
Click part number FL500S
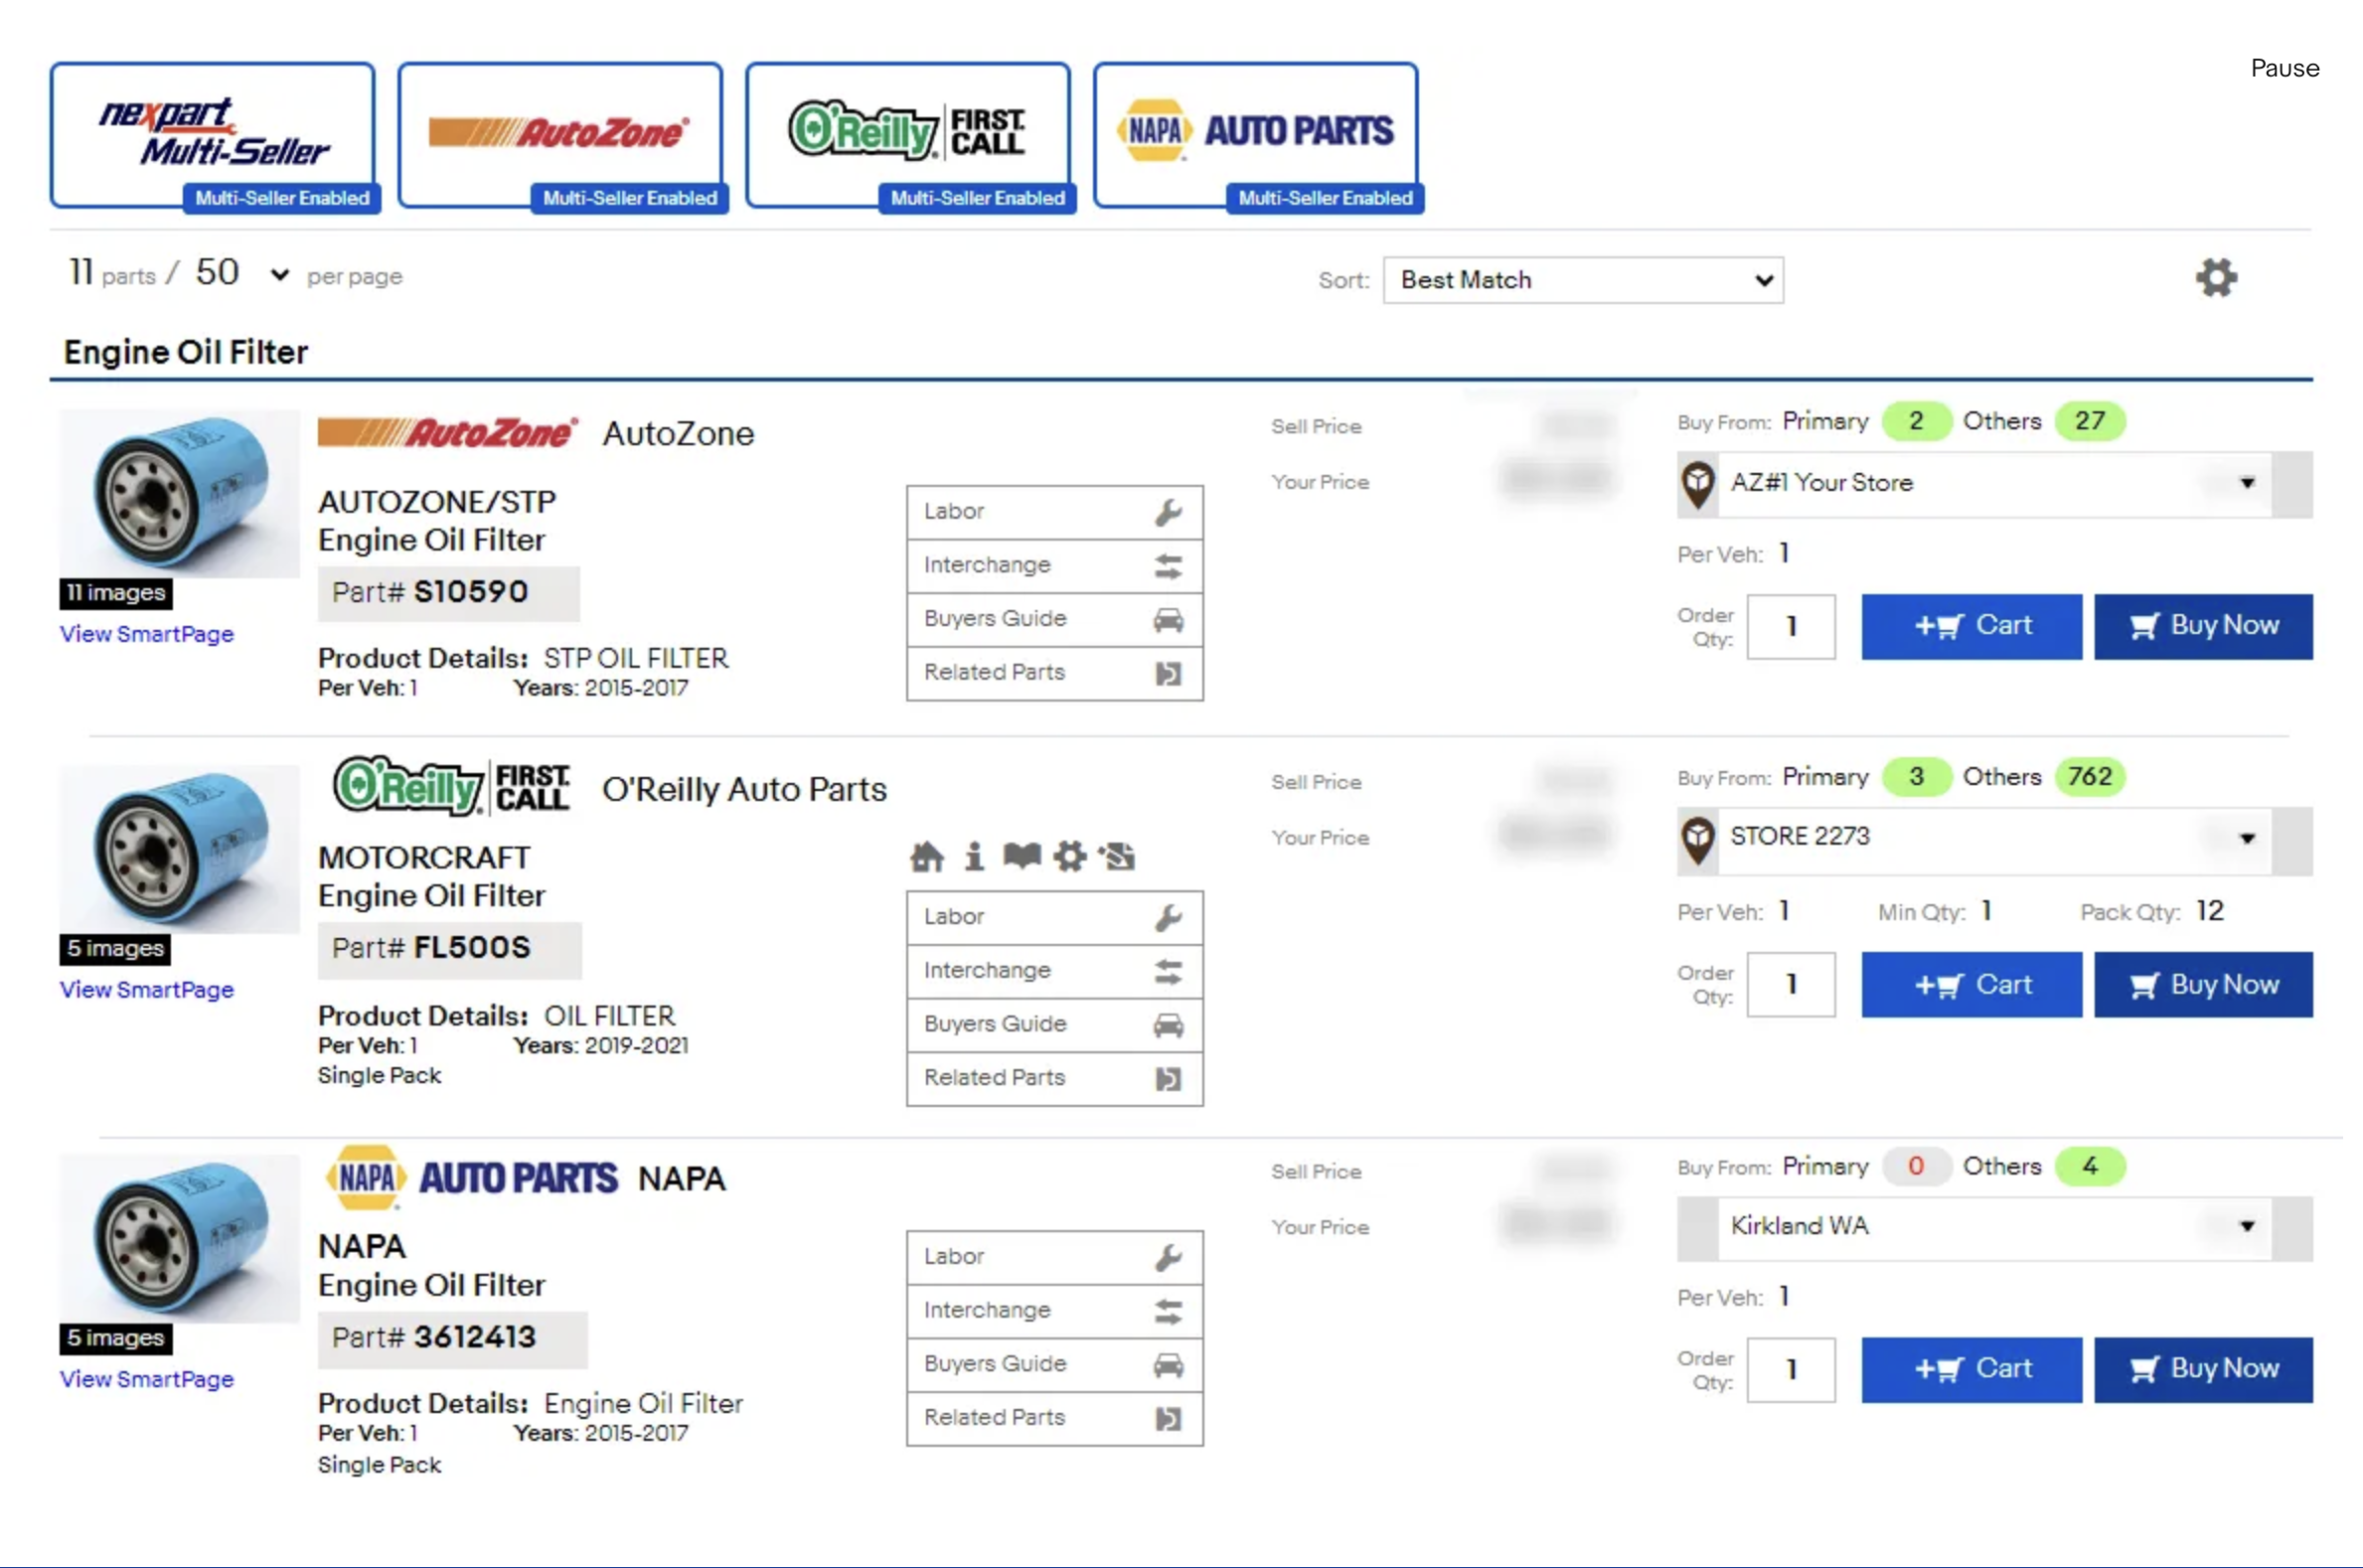[472, 948]
